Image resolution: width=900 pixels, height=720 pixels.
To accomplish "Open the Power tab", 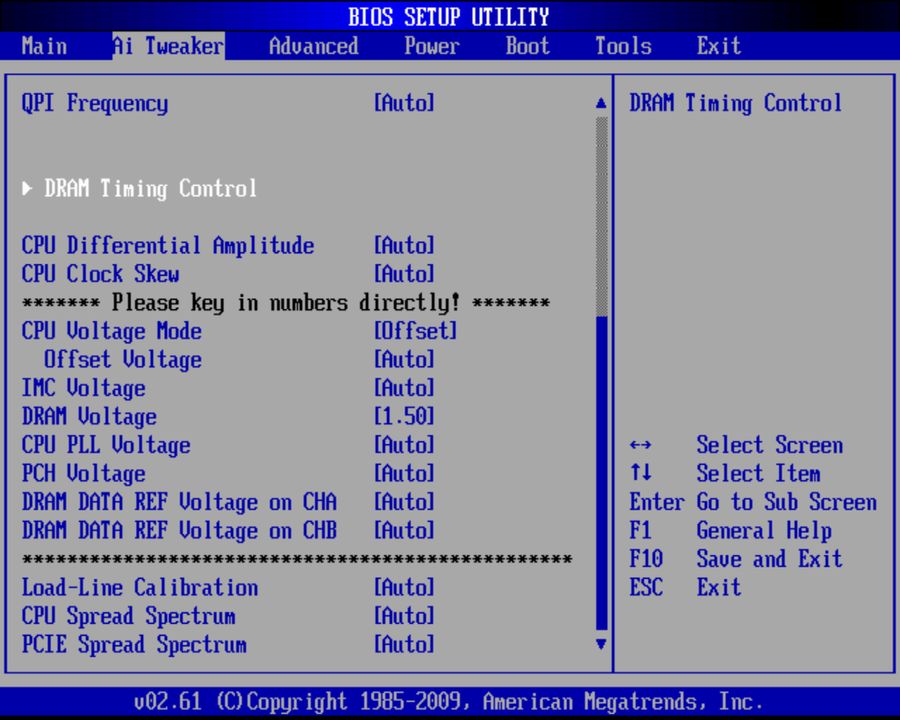I will click(x=432, y=46).
